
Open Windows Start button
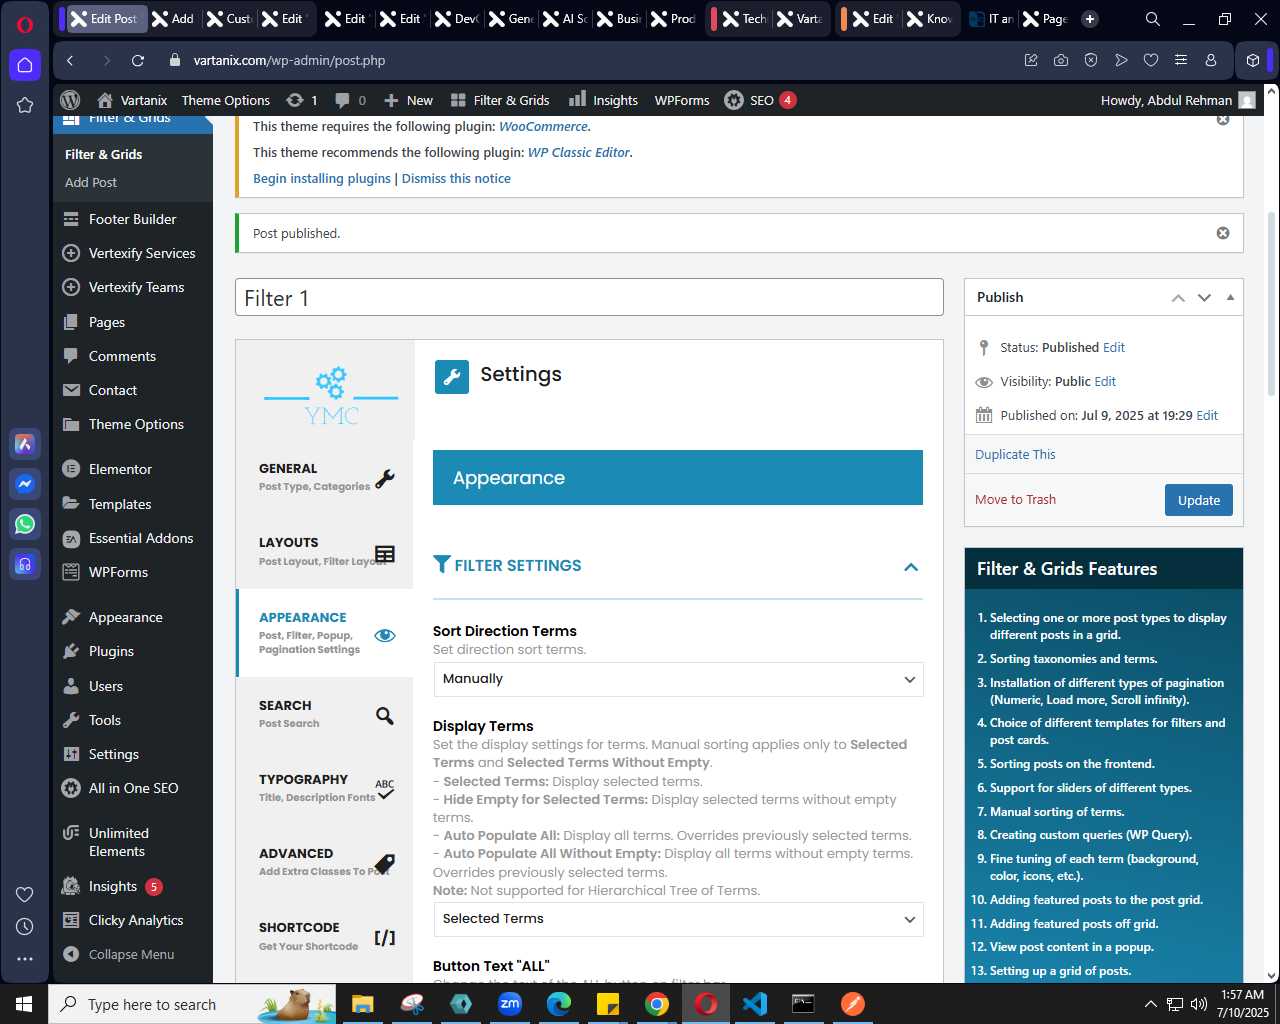[x=24, y=1004]
